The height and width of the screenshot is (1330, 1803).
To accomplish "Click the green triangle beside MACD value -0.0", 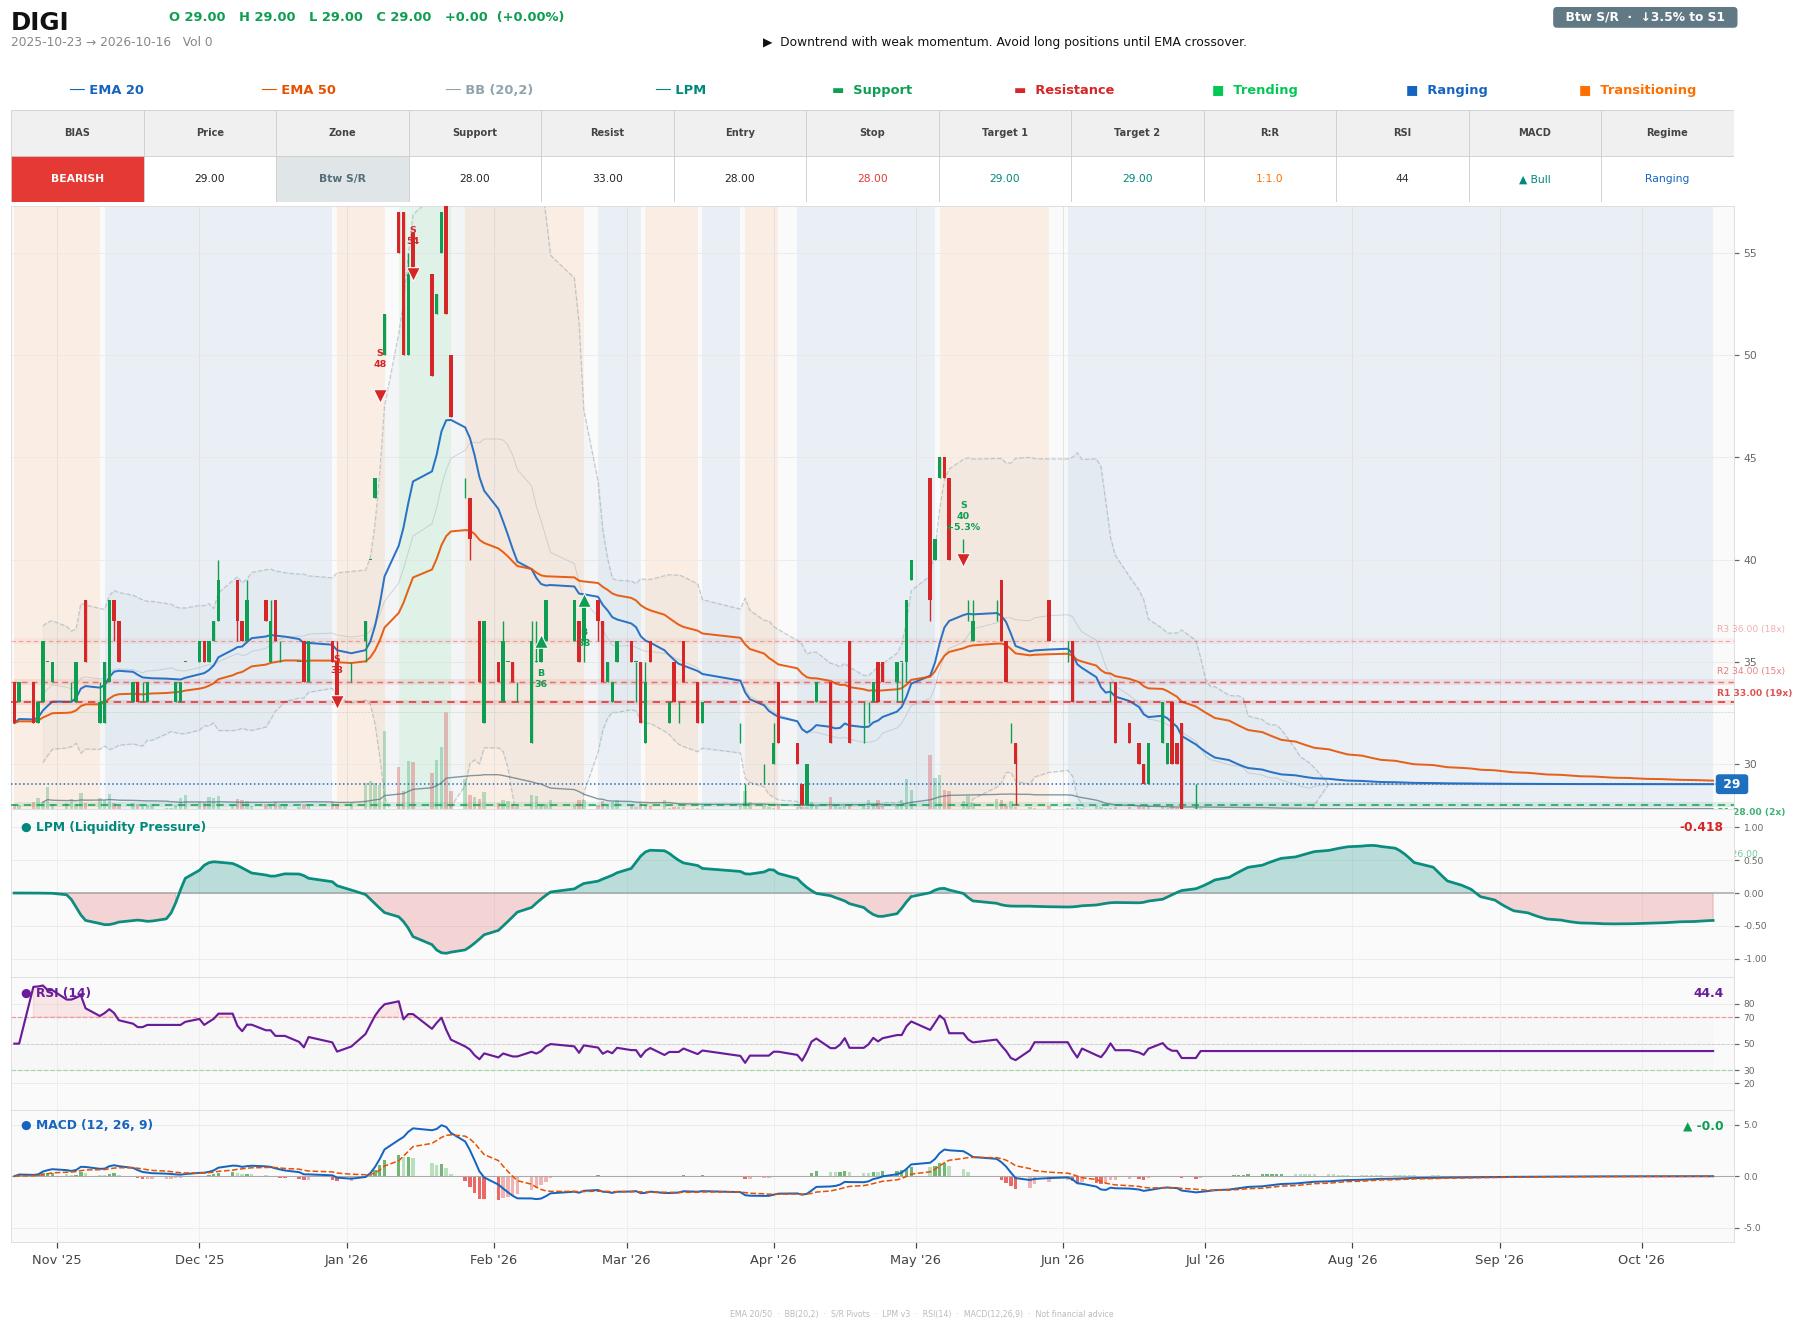I will pos(1688,1126).
